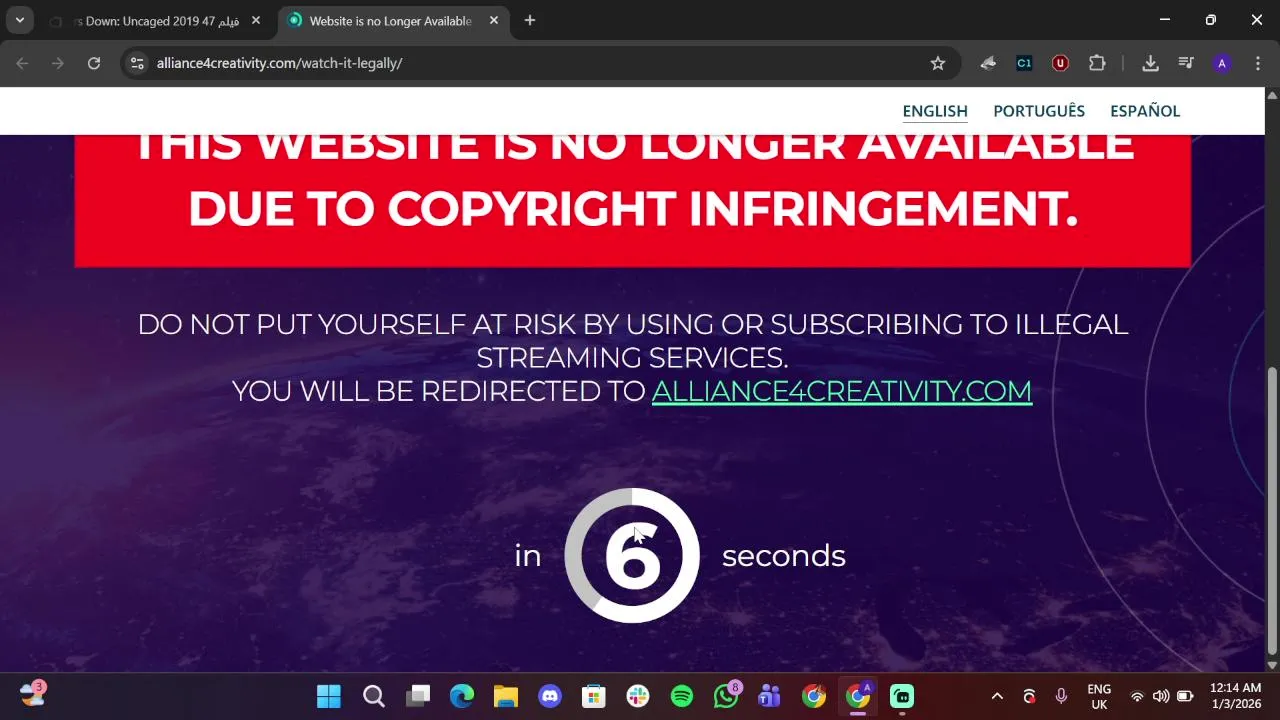The height and width of the screenshot is (720, 1280).
Task: Click the scrollbar up arrow
Action: [1272, 95]
